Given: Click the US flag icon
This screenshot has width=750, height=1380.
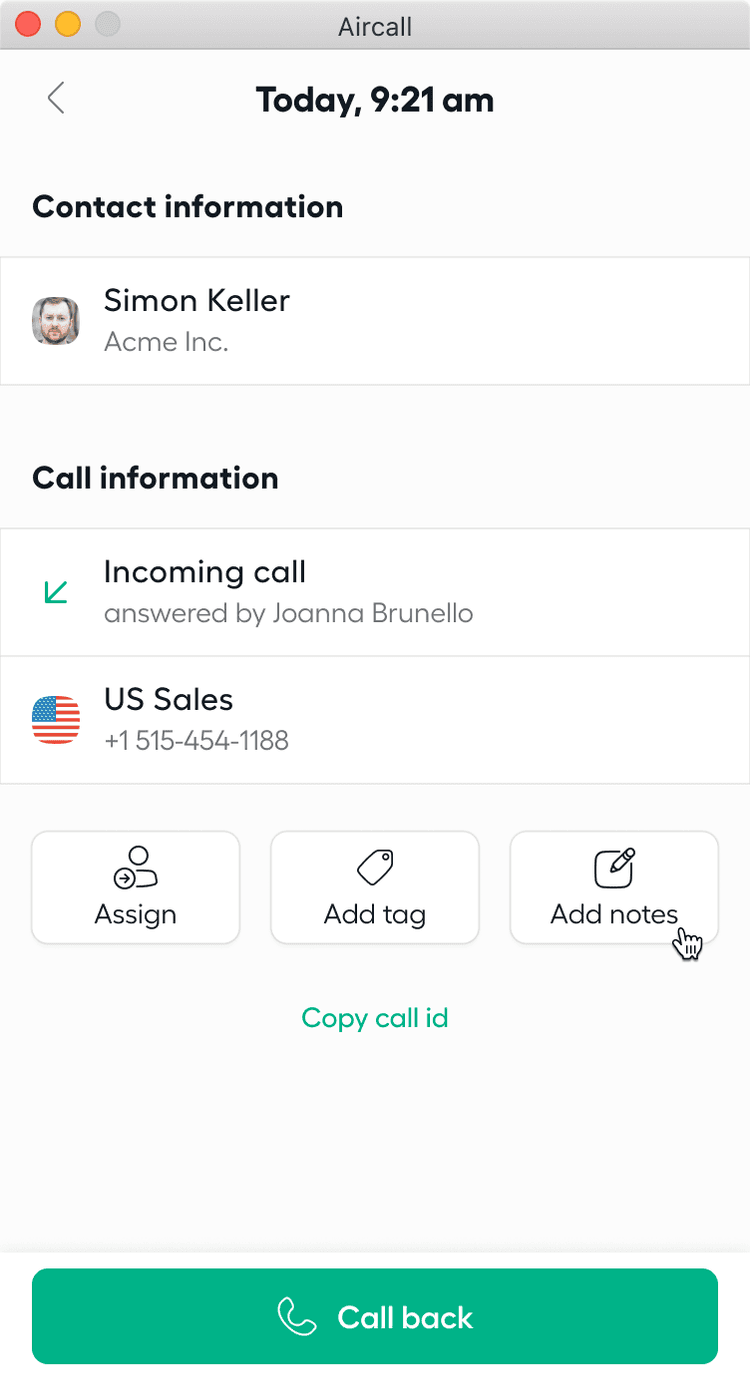Looking at the screenshot, I should tap(56, 720).
